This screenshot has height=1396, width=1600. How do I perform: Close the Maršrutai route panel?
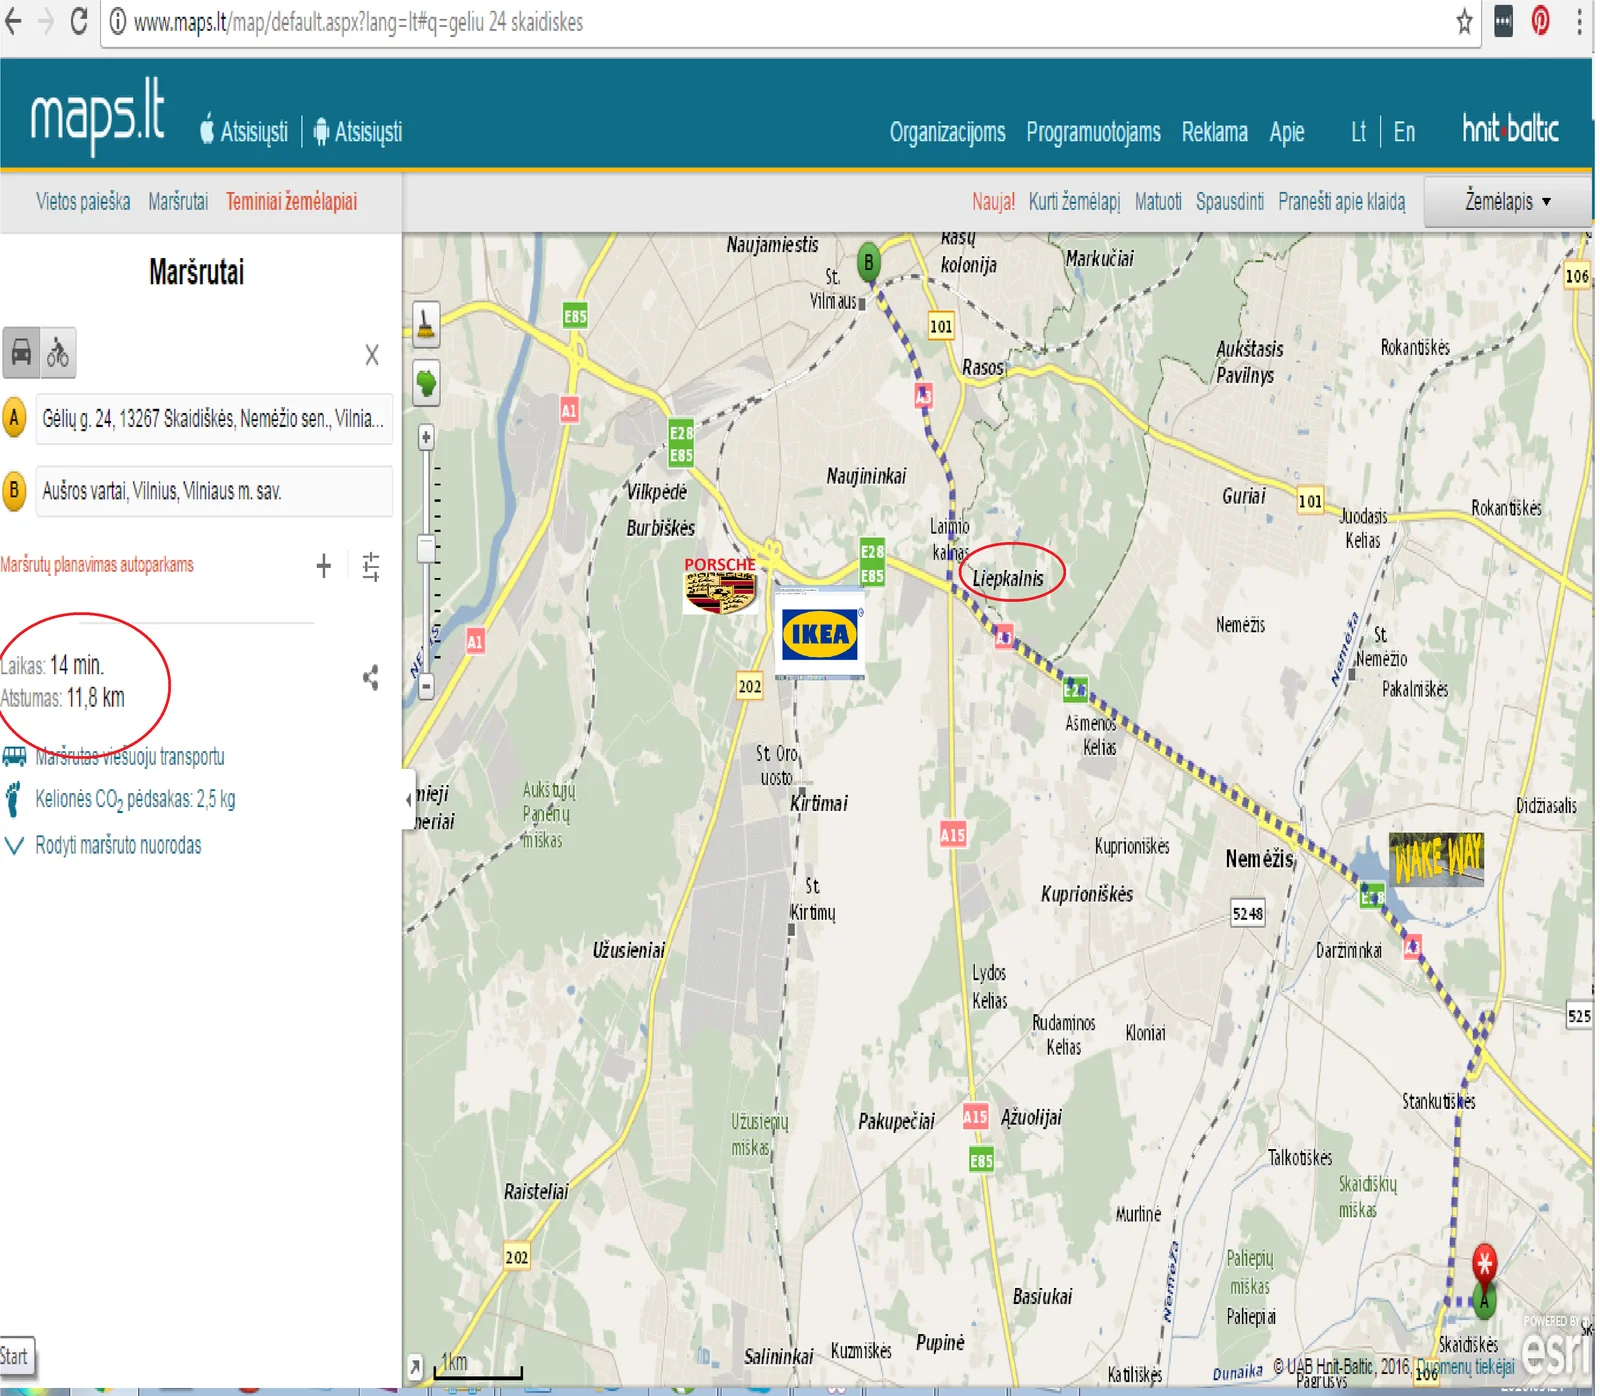[x=371, y=355]
